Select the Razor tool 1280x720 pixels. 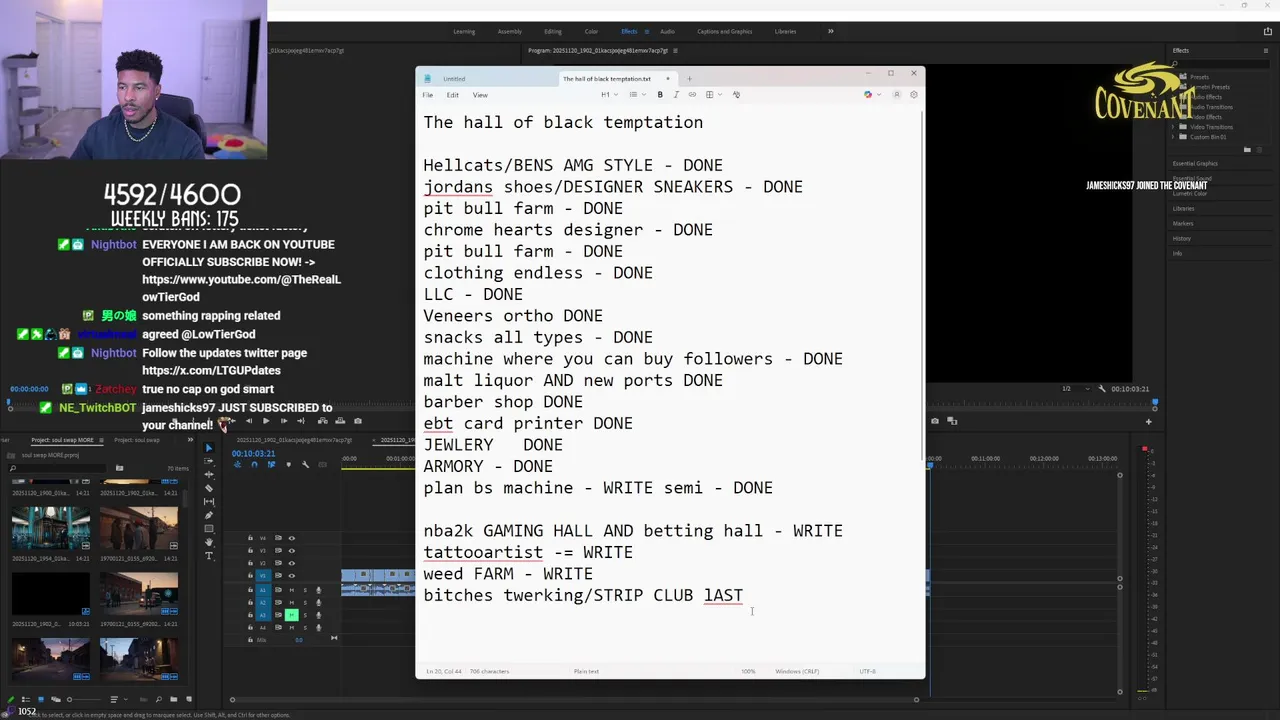point(209,488)
